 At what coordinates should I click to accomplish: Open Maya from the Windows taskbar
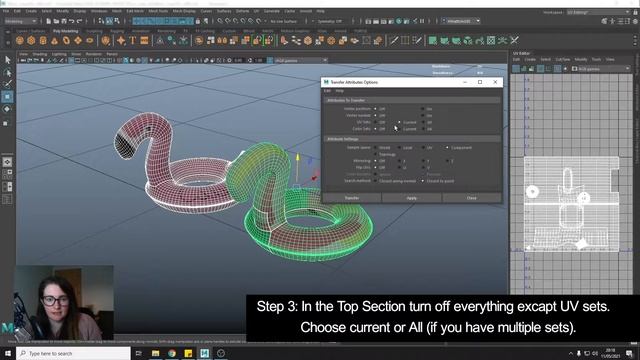(x=204, y=353)
